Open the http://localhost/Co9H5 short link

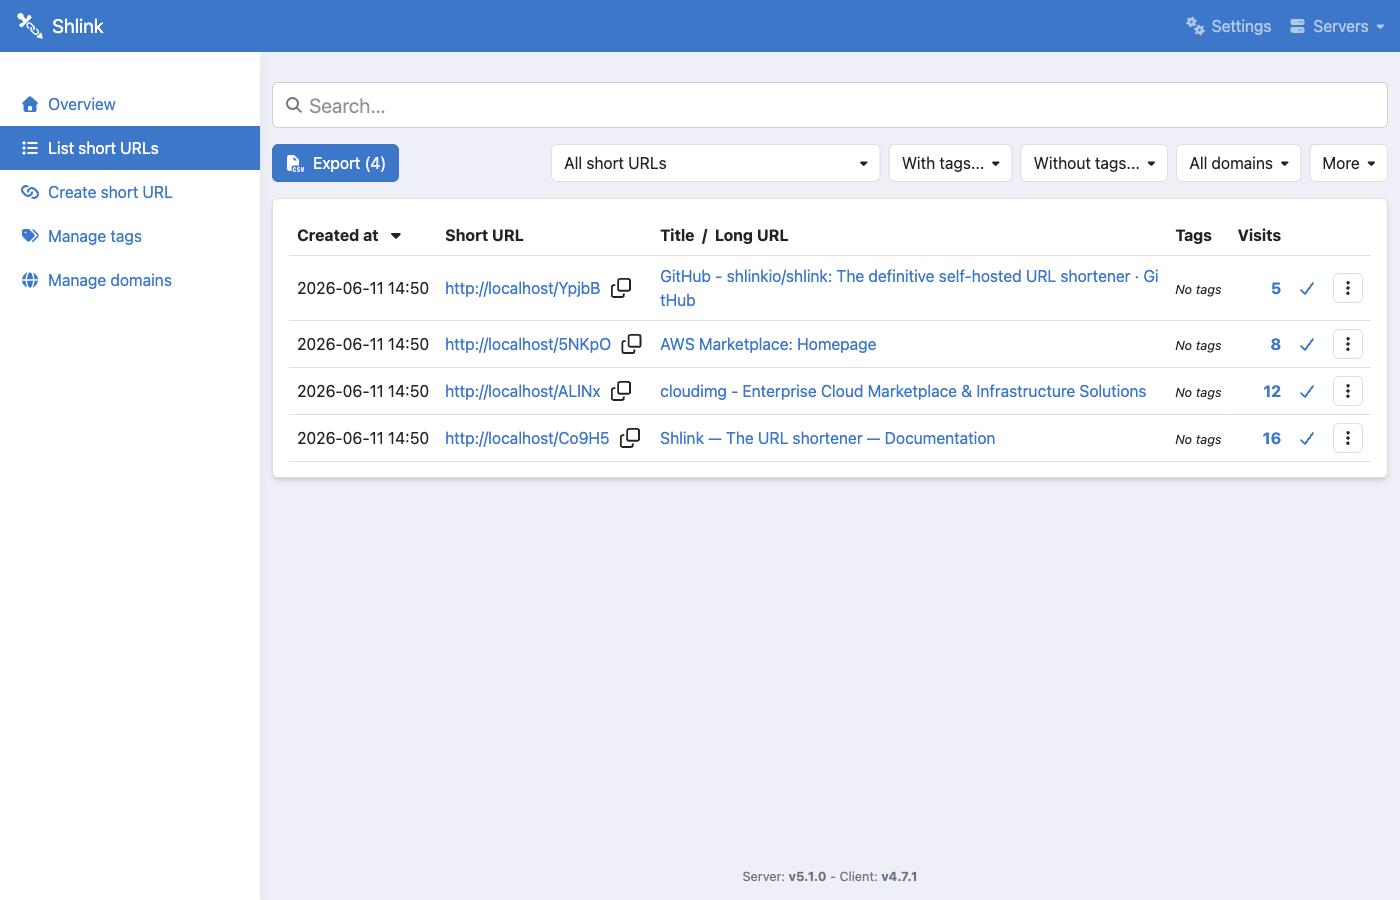pyautogui.click(x=527, y=438)
